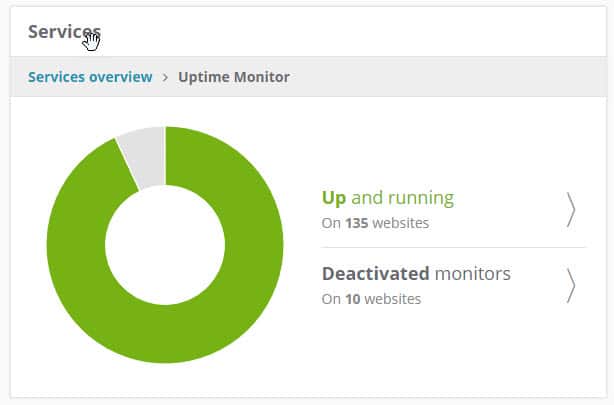The height and width of the screenshot is (405, 614).
Task: Click the Uptime Monitor breadcrumb label
Action: tap(234, 77)
